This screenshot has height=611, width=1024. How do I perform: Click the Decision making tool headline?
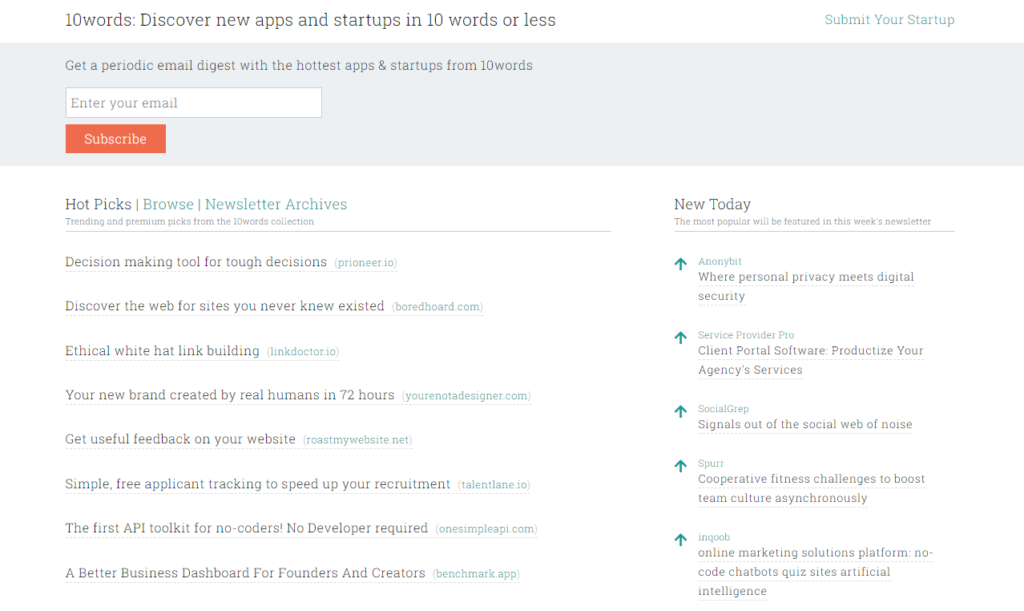coord(195,262)
